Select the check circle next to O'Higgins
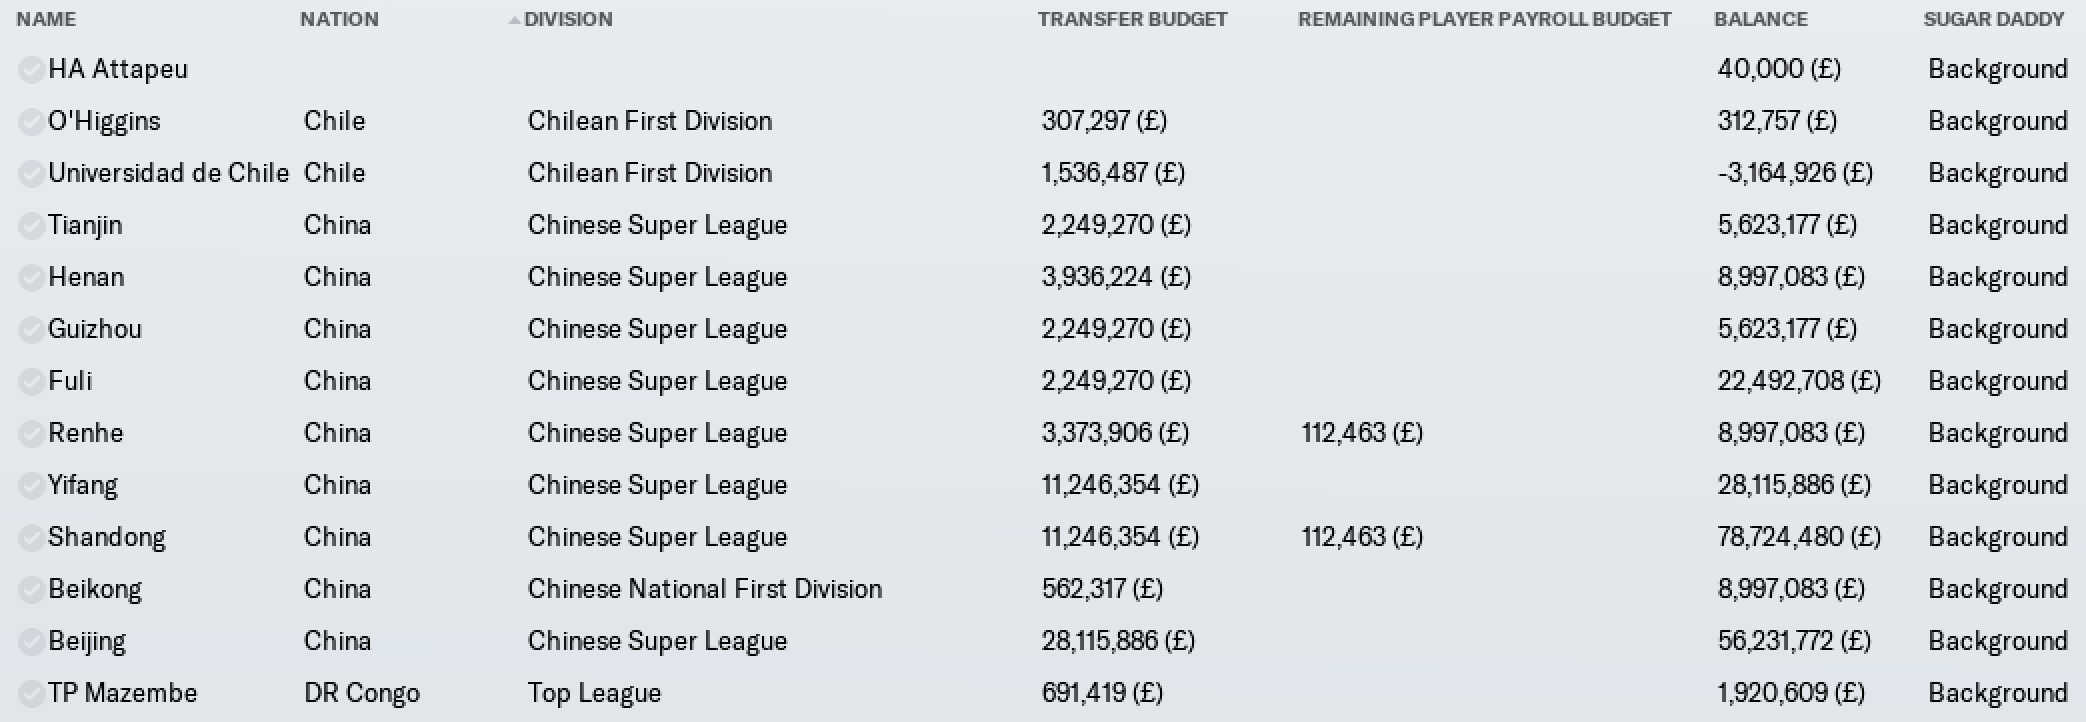Viewport: 2086px width, 722px height. [x=31, y=121]
